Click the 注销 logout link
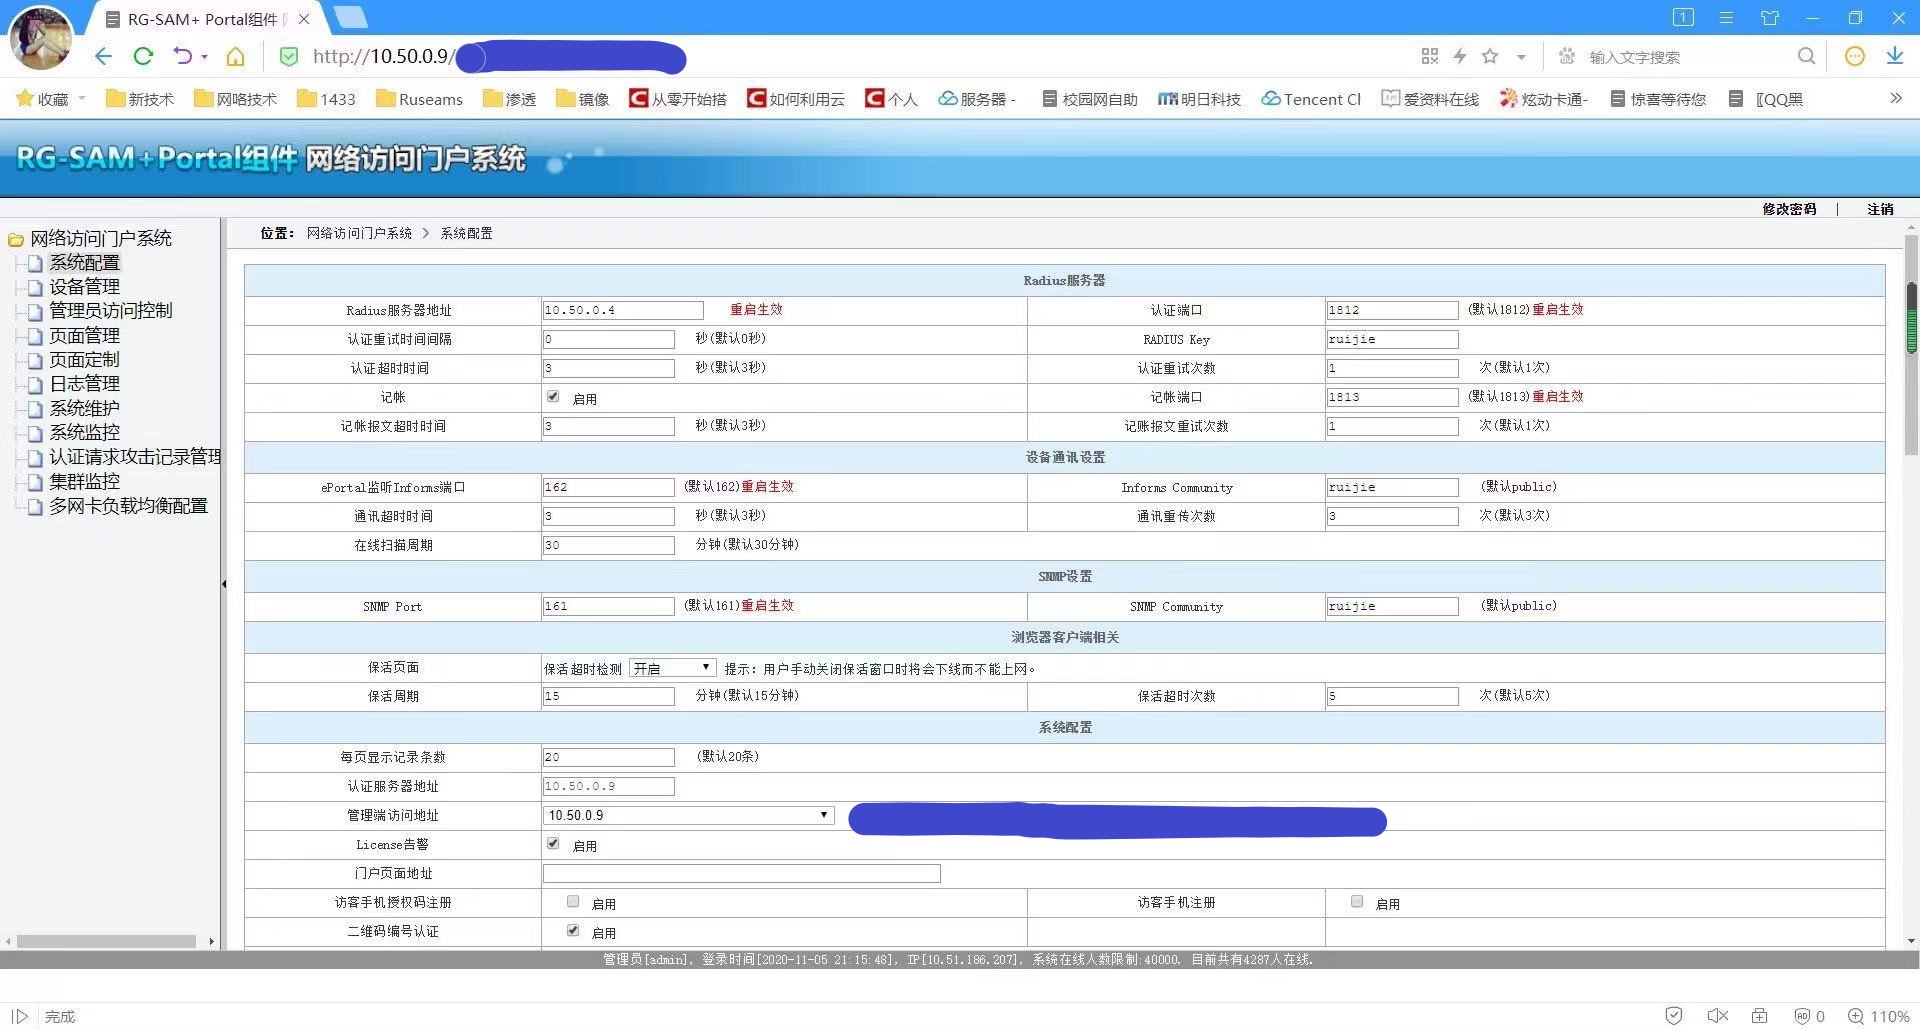The width and height of the screenshot is (1920, 1030). click(x=1880, y=209)
